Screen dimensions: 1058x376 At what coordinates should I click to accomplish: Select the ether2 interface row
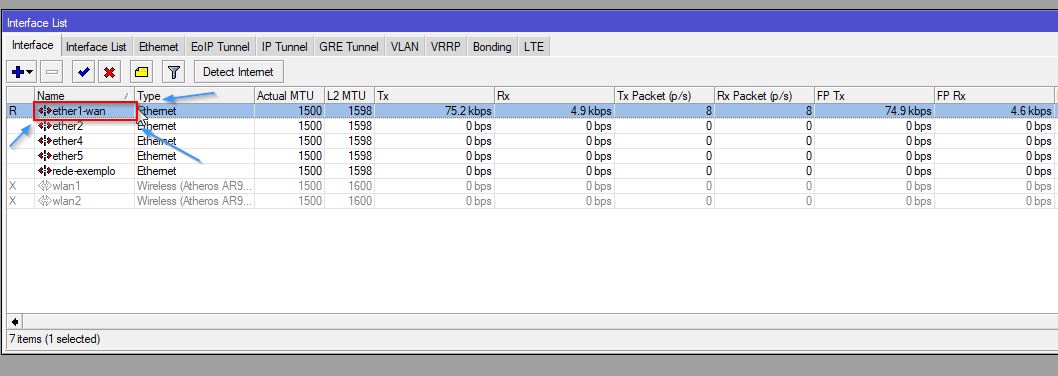click(530, 126)
